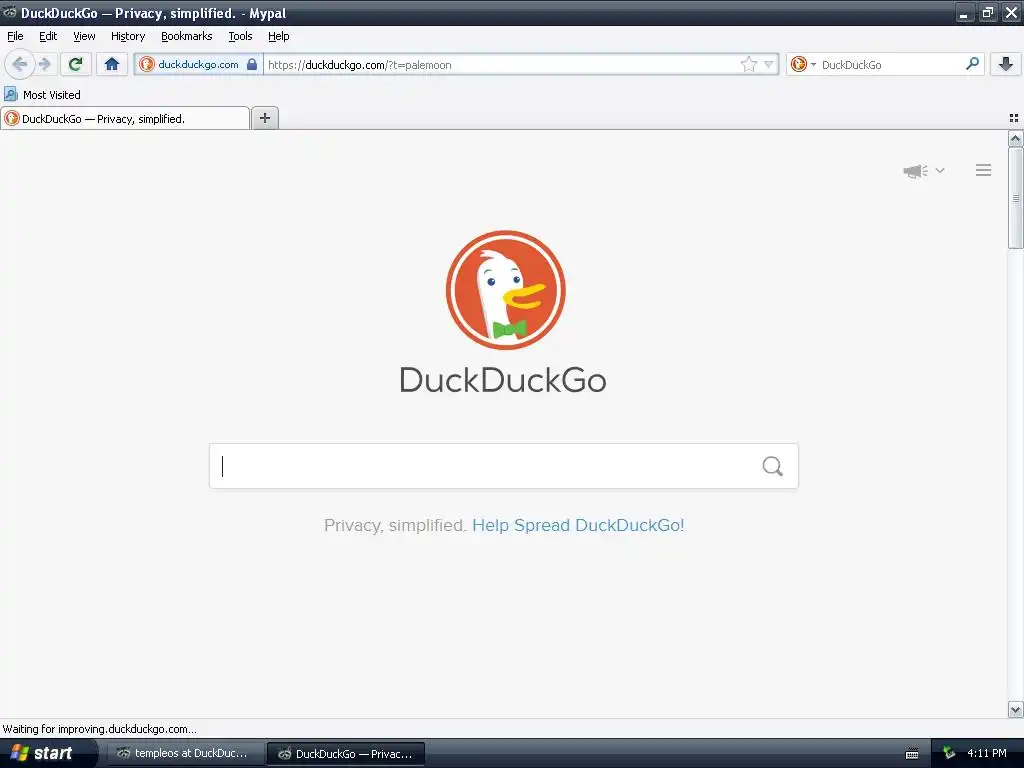
Task: Click the Mypal icon in the title bar
Action: [10, 12]
